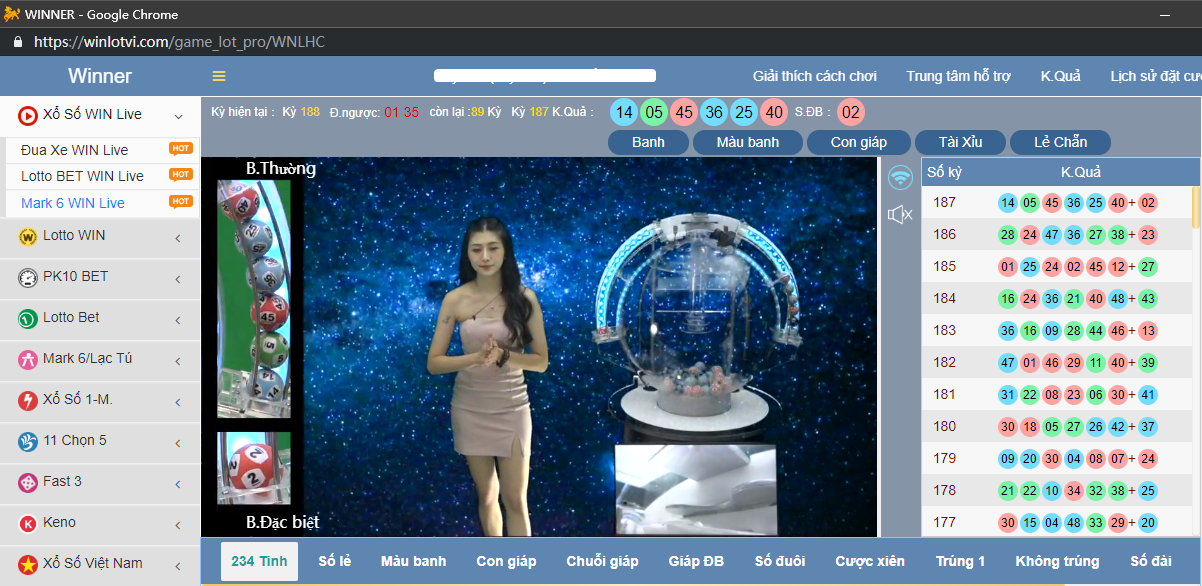Click the Fast 3 dice icon
1202x586 pixels.
click(x=28, y=482)
